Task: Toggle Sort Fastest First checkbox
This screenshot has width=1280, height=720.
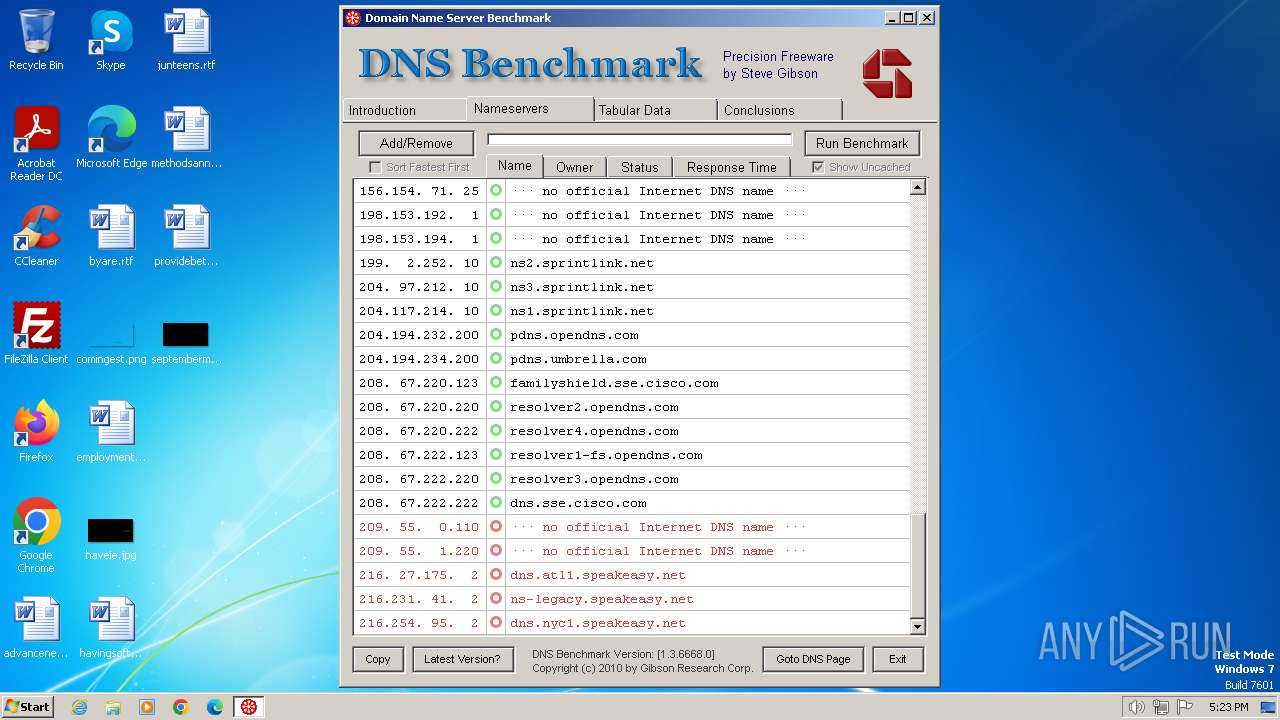Action: point(375,167)
